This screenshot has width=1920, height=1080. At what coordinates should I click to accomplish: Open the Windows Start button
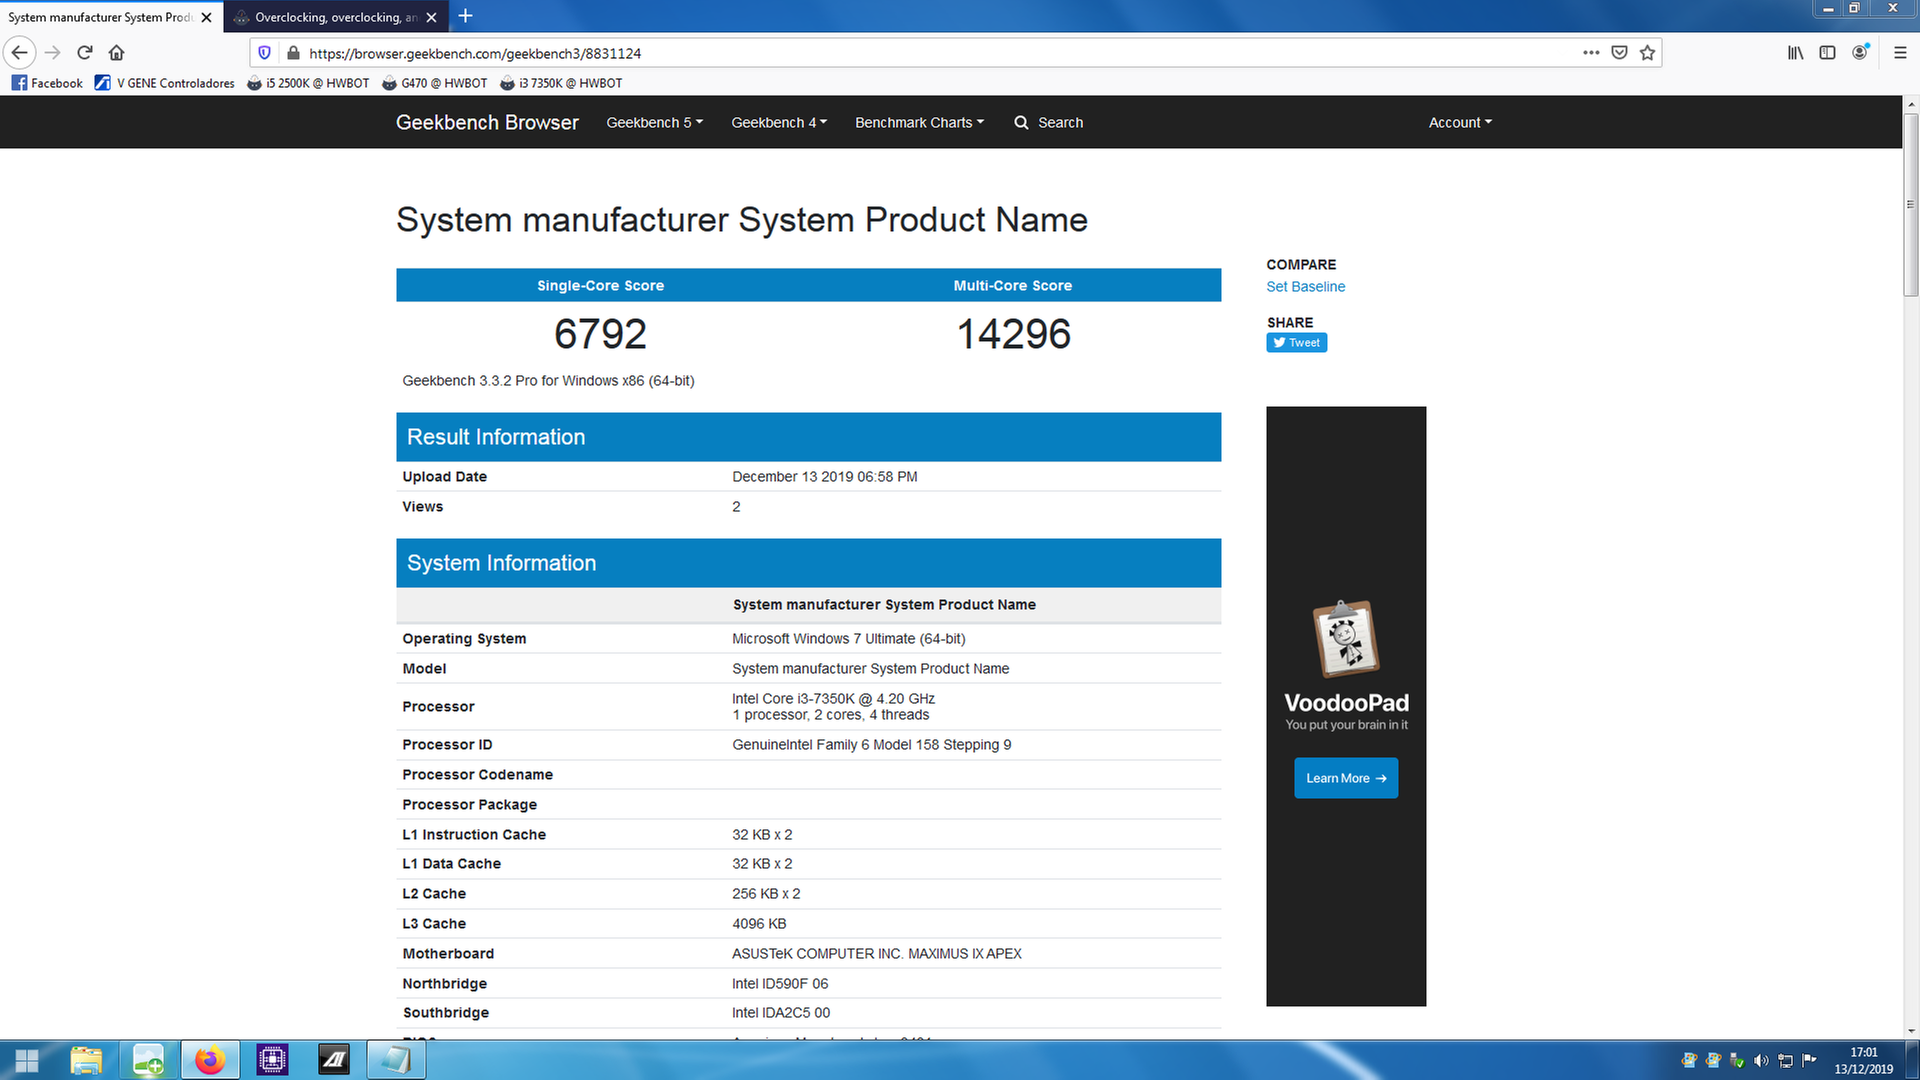(x=28, y=1060)
